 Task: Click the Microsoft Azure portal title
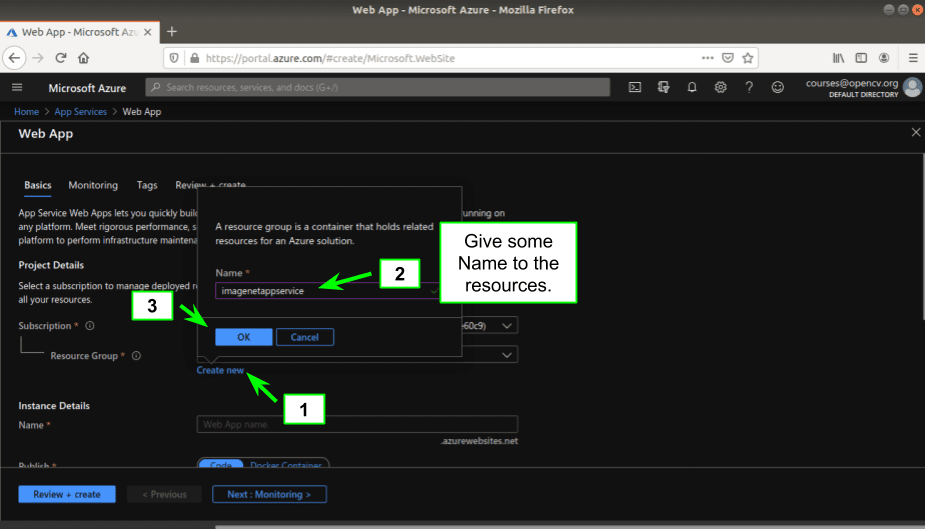click(x=87, y=88)
